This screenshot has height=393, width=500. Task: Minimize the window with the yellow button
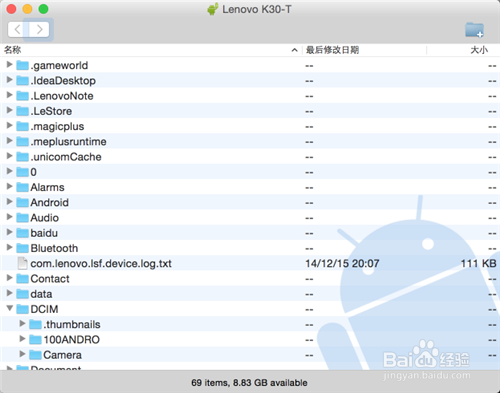tap(27, 9)
